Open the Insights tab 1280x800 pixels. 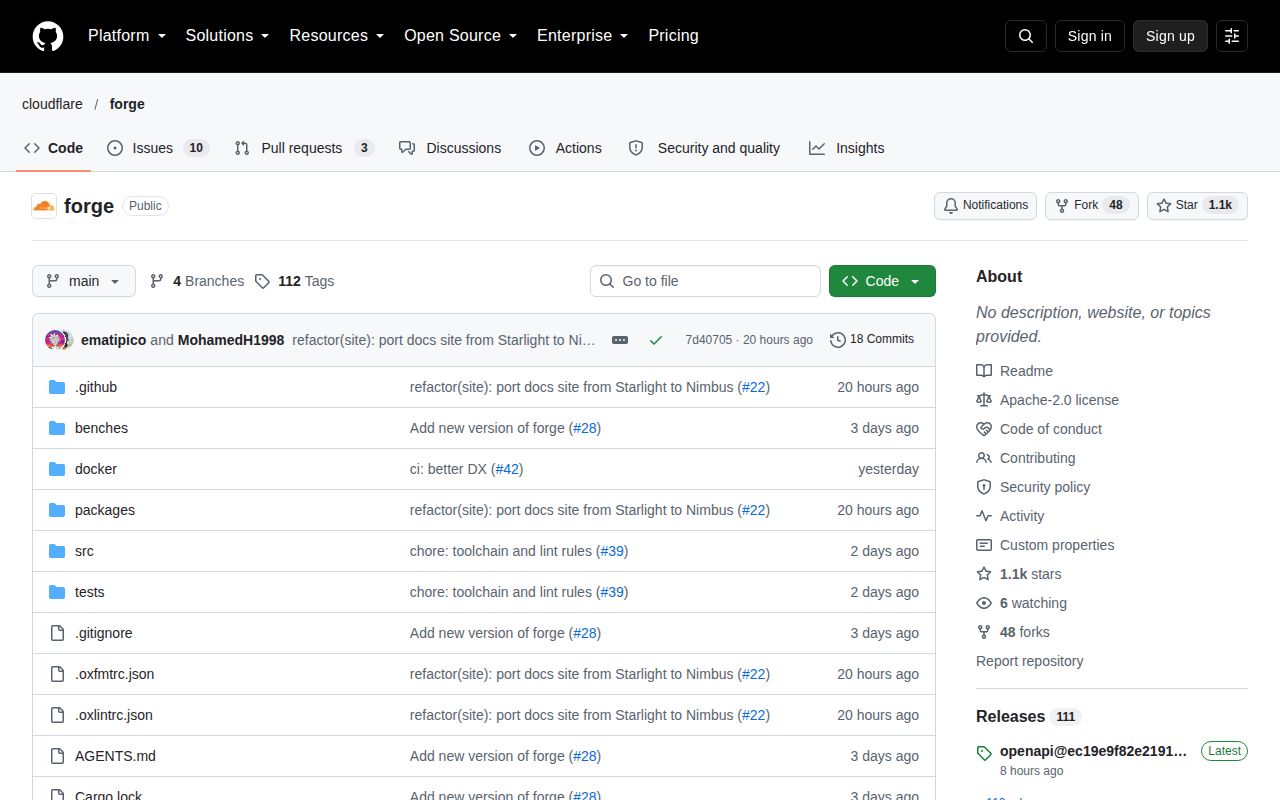[x=847, y=148]
